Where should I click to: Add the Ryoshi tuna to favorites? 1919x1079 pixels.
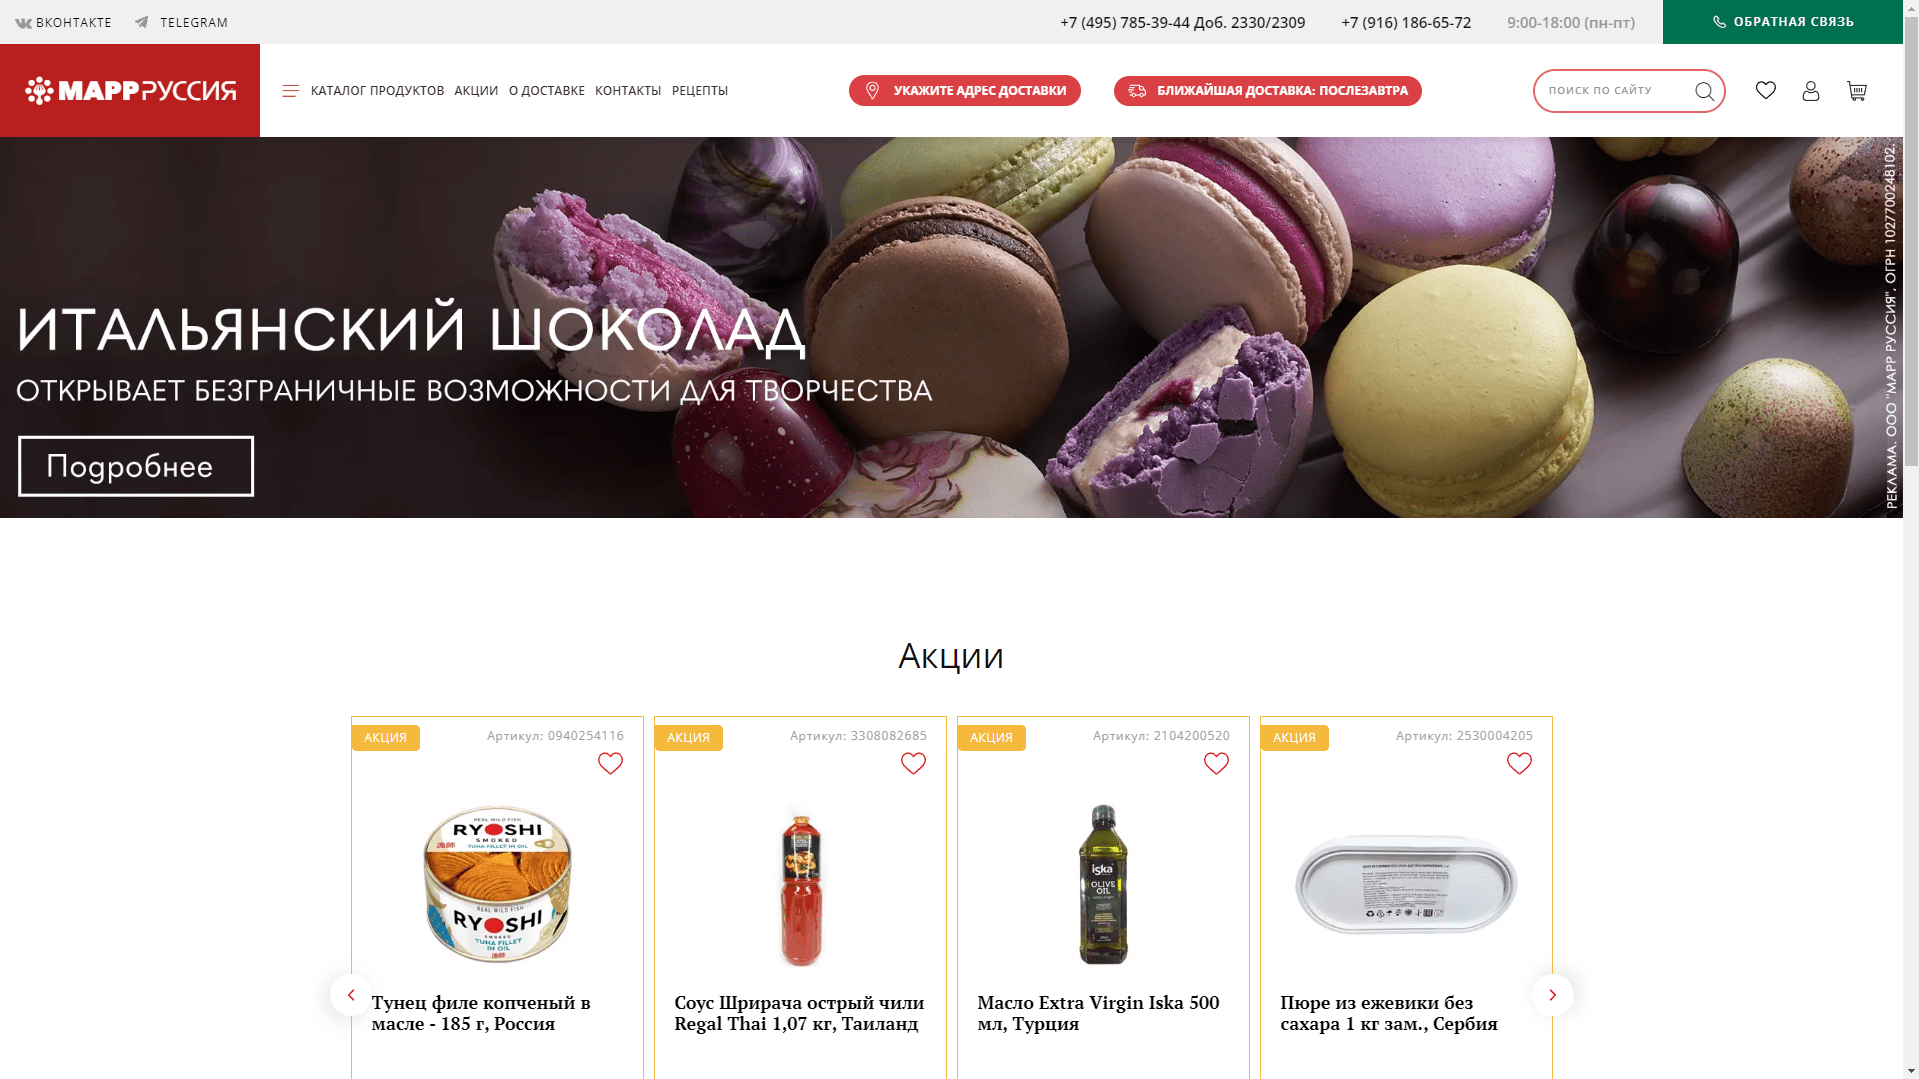(610, 763)
